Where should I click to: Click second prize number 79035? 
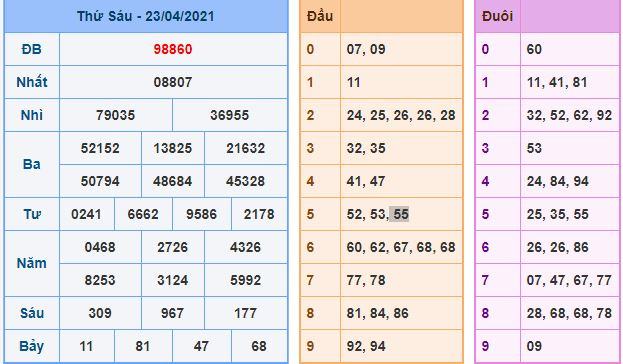click(116, 115)
